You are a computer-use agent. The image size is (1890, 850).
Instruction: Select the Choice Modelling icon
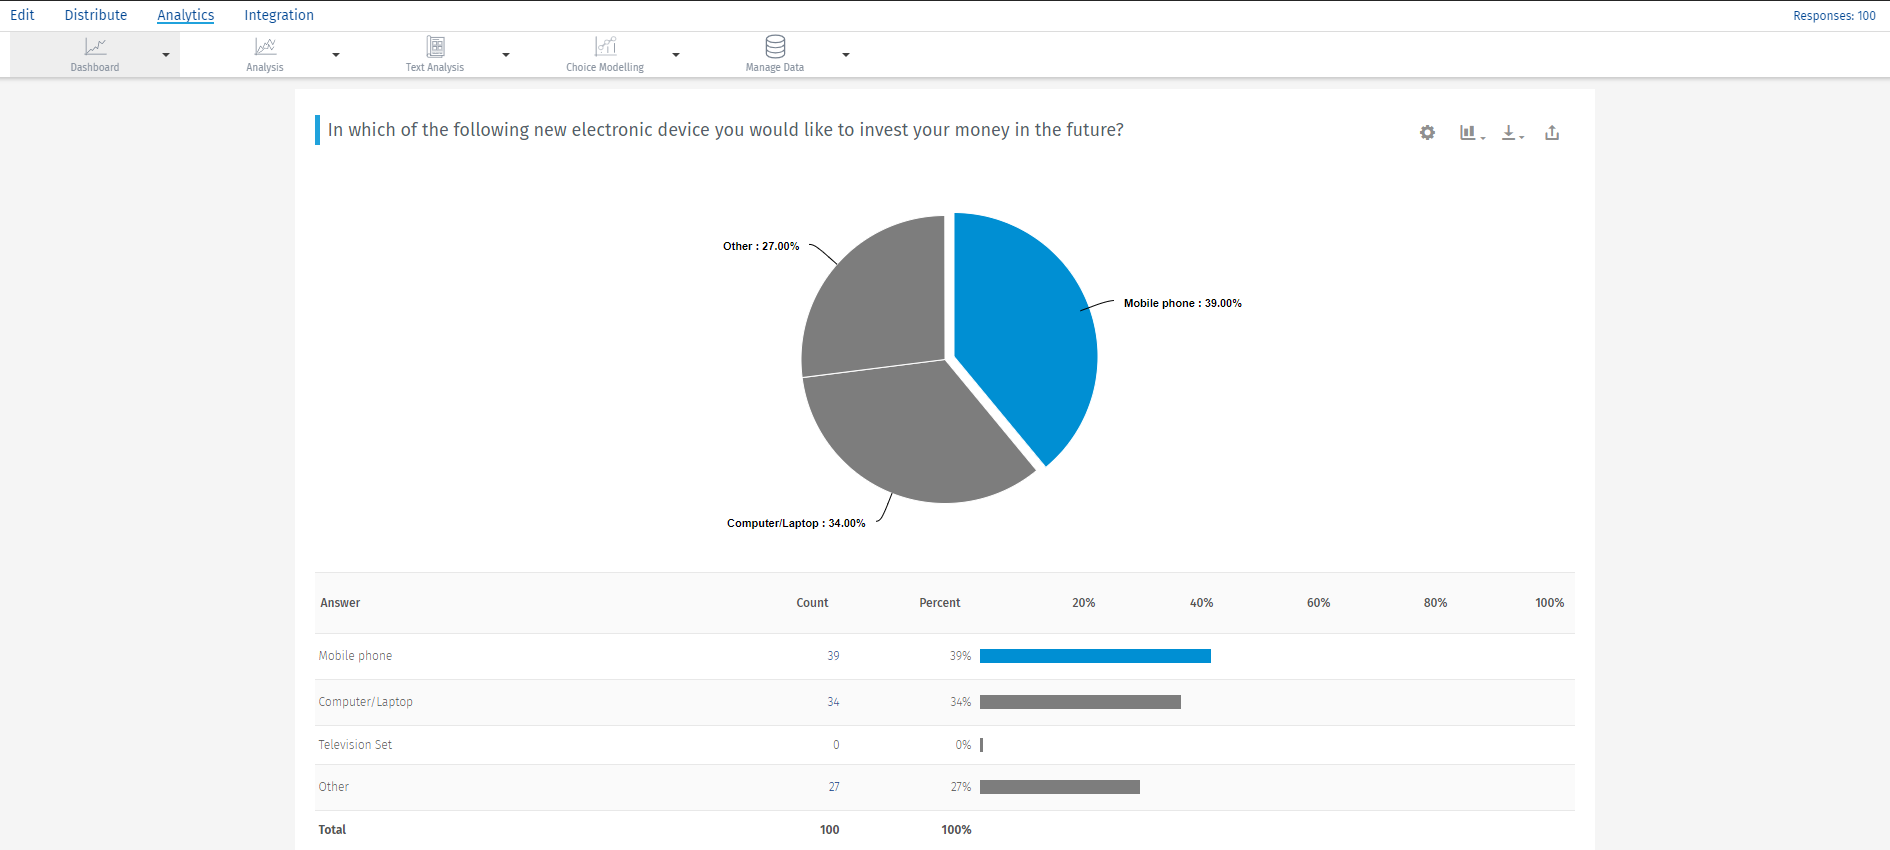[x=605, y=47]
